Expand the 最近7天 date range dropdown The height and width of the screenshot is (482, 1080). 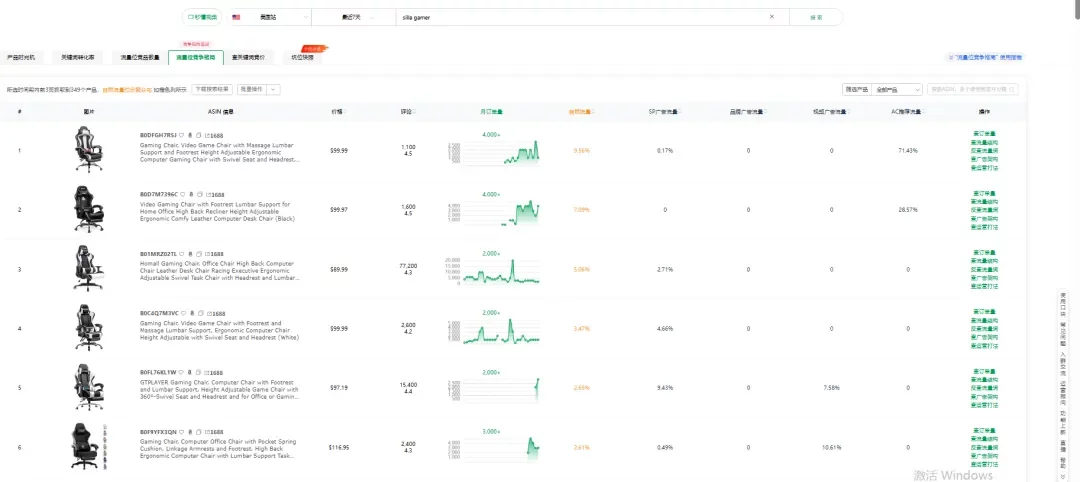coord(355,17)
